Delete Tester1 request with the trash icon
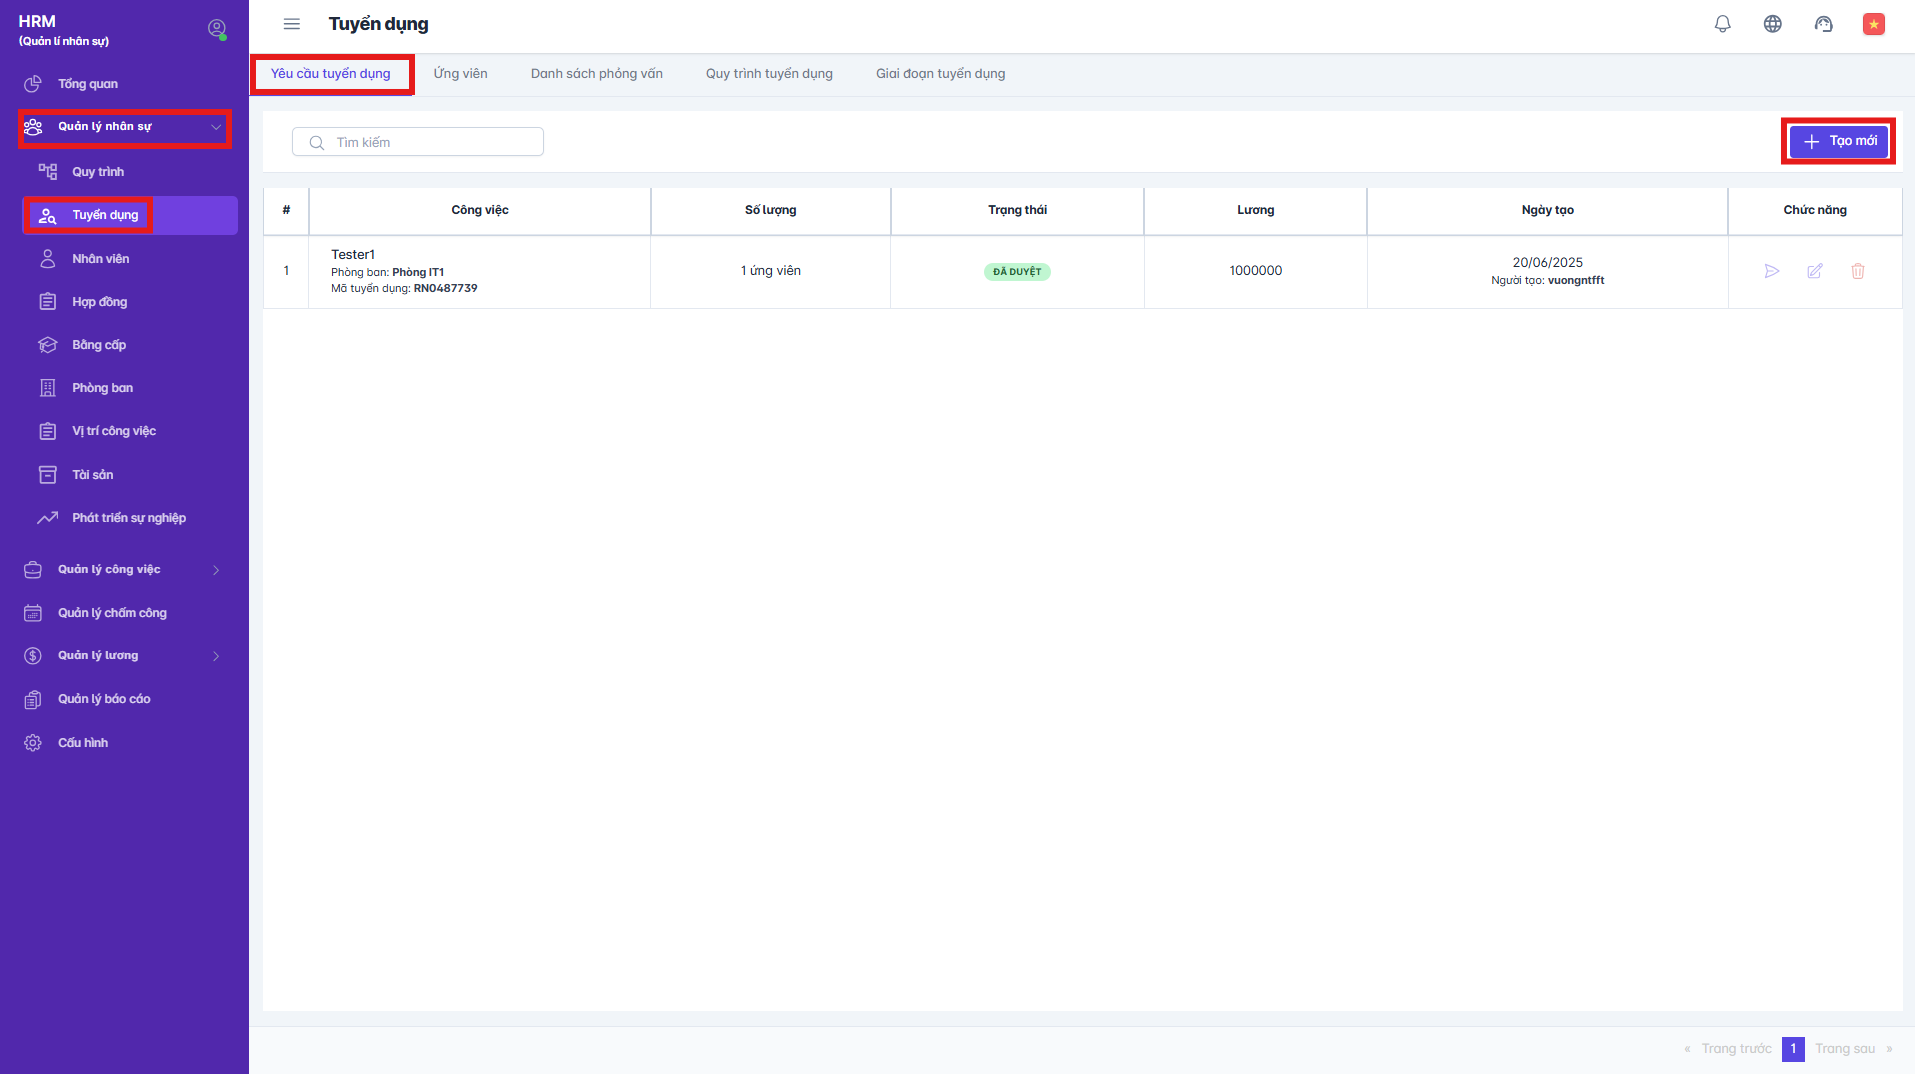 [x=1857, y=271]
